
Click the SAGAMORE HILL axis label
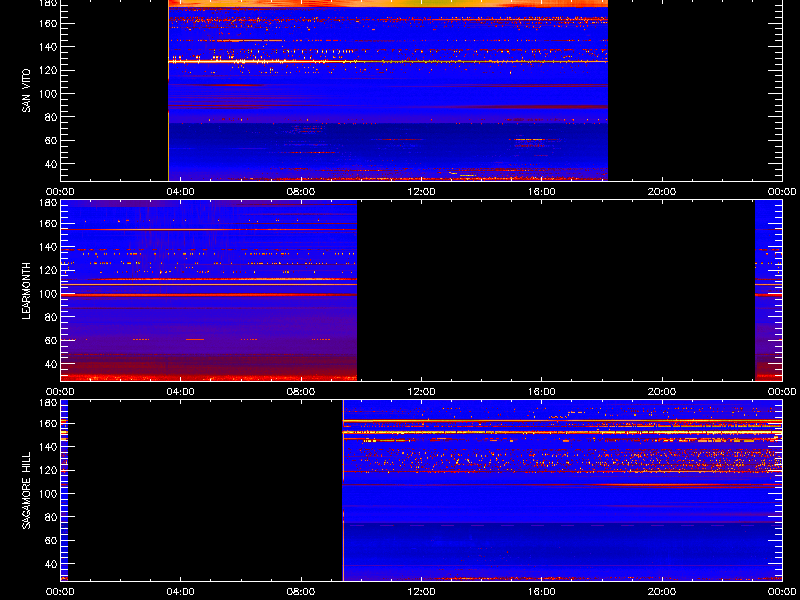coord(26,490)
